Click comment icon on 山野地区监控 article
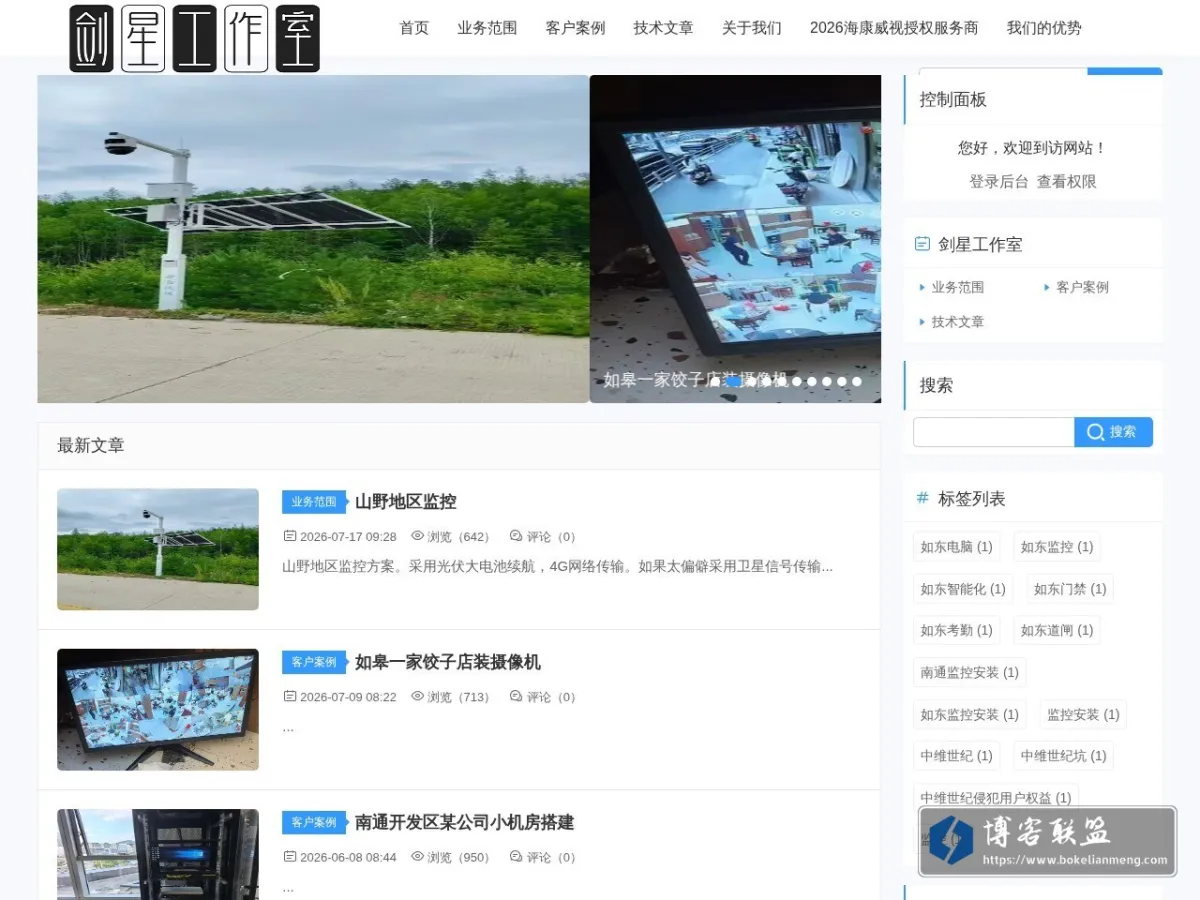The width and height of the screenshot is (1200, 900). coord(516,536)
